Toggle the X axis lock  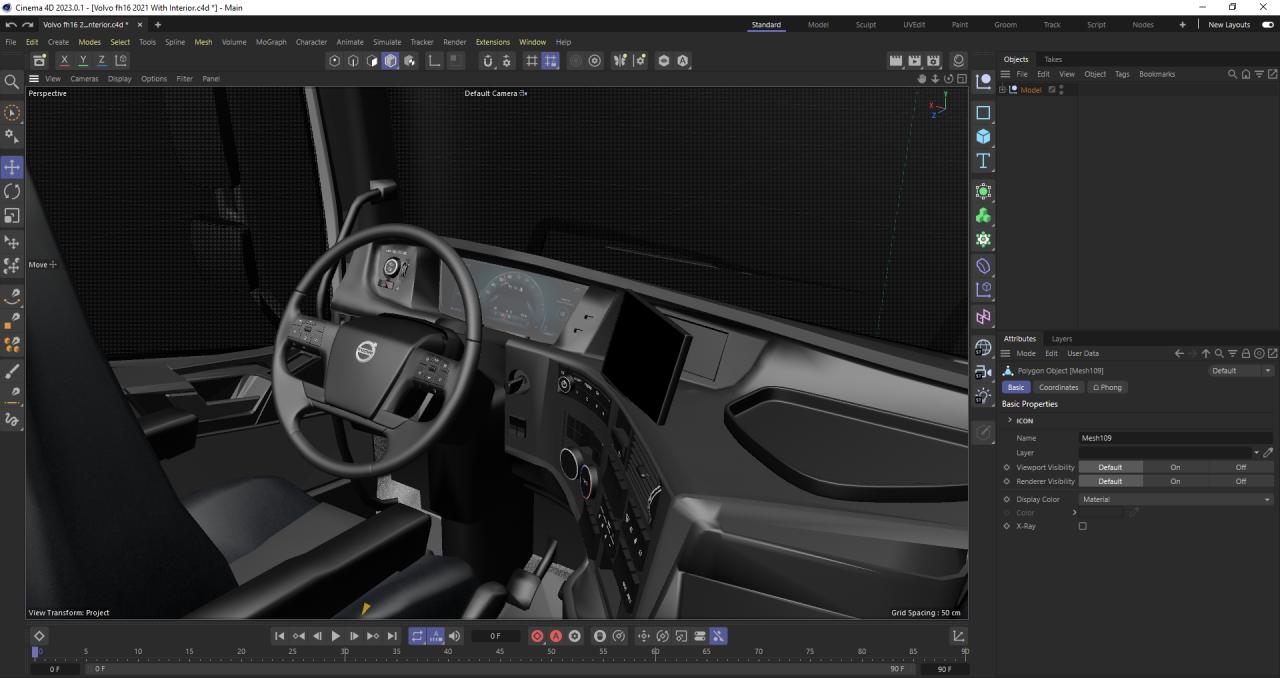point(65,61)
